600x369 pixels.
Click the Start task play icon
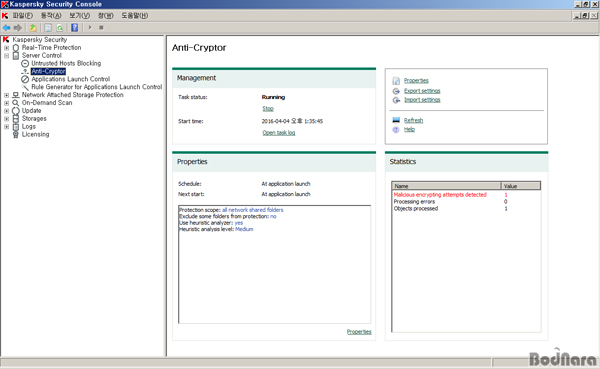90,28
